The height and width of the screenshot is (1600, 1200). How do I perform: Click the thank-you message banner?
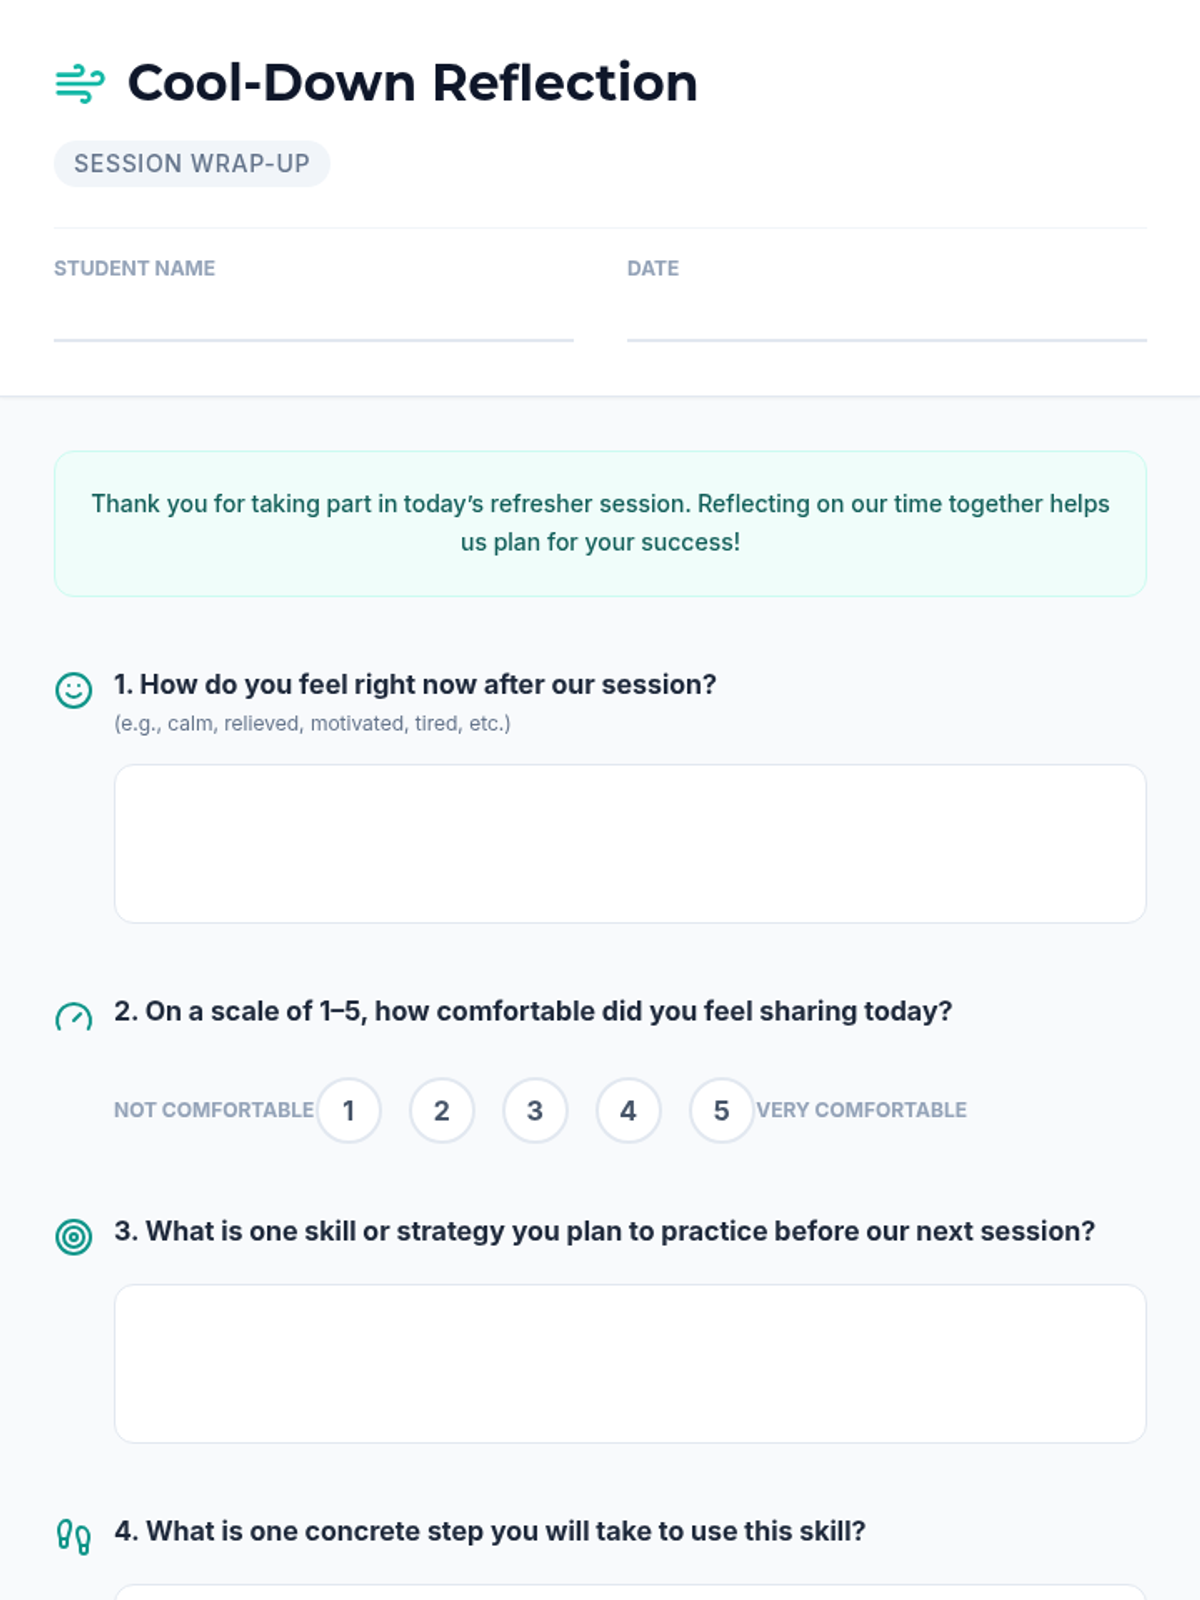pyautogui.click(x=600, y=524)
